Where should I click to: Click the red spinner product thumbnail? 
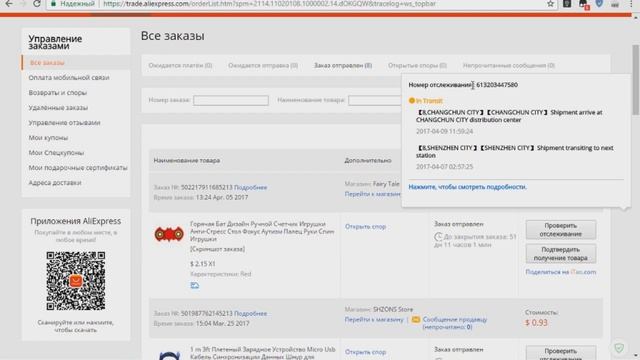tap(169, 234)
